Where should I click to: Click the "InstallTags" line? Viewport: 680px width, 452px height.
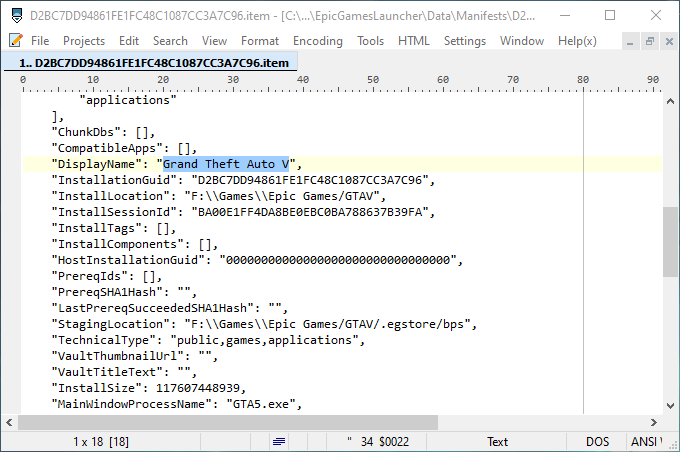click(x=114, y=228)
